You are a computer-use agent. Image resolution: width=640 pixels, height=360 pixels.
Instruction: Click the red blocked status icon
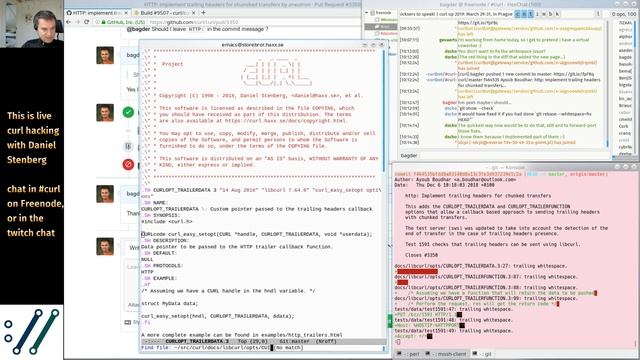(128, 164)
